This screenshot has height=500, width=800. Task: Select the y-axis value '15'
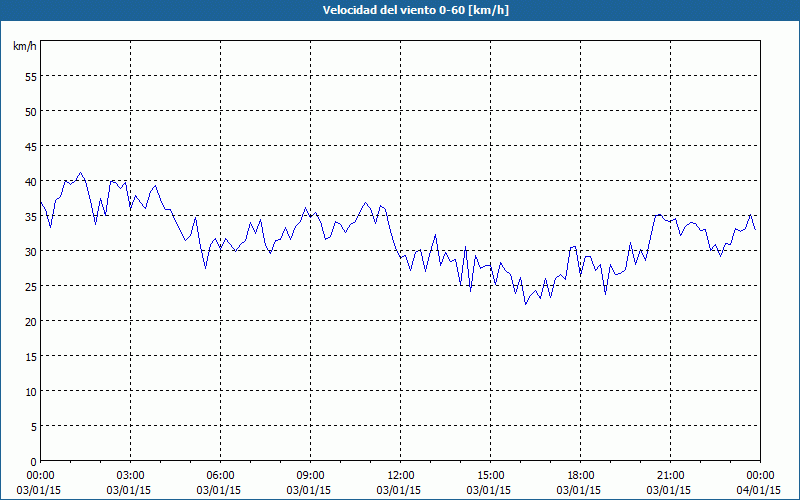(x=31, y=358)
